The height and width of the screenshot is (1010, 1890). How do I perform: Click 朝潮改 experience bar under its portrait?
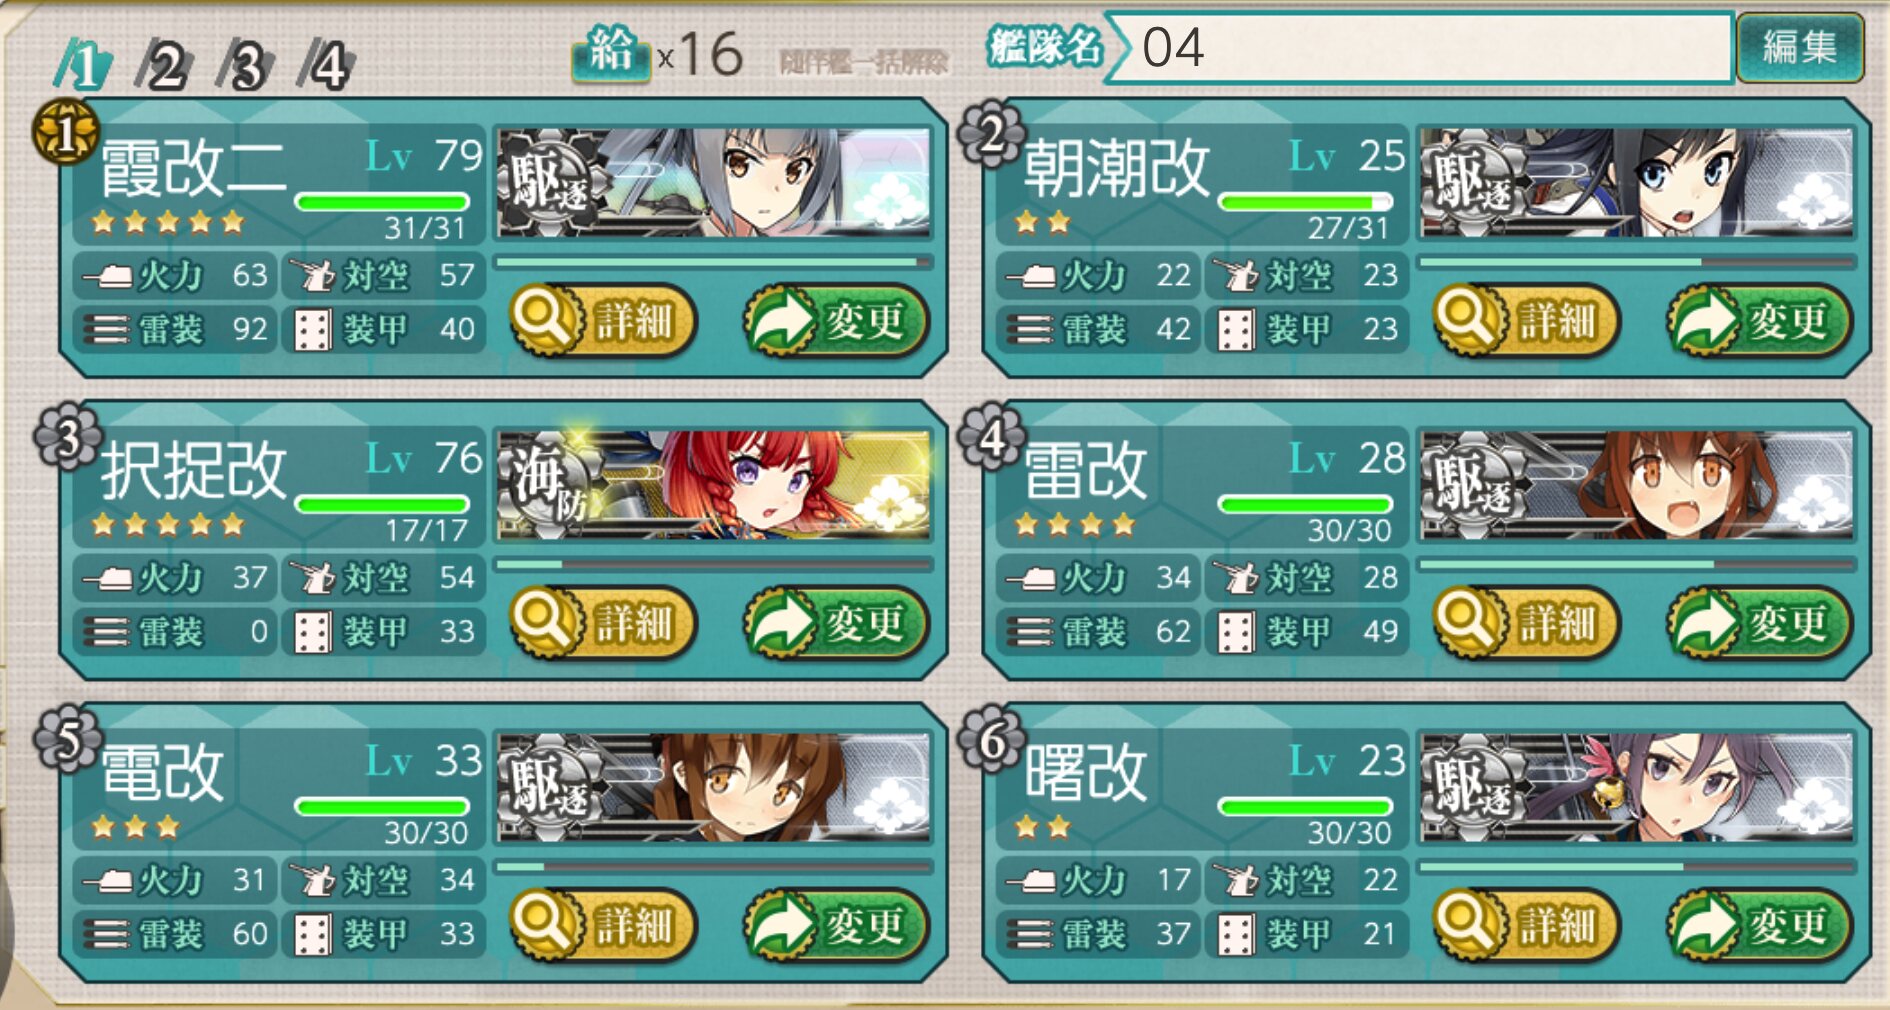(1637, 262)
